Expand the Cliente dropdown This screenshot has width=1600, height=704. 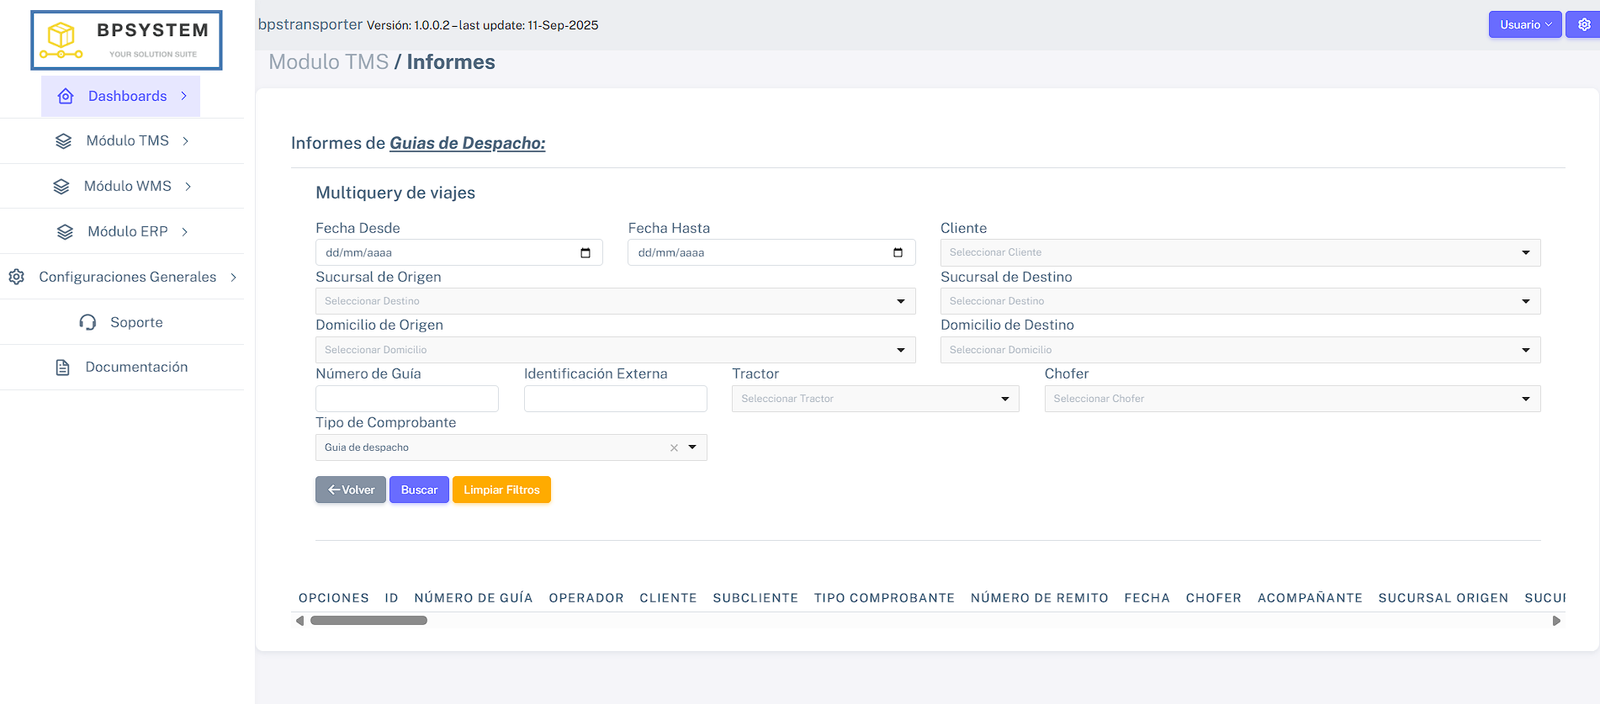pos(1239,253)
